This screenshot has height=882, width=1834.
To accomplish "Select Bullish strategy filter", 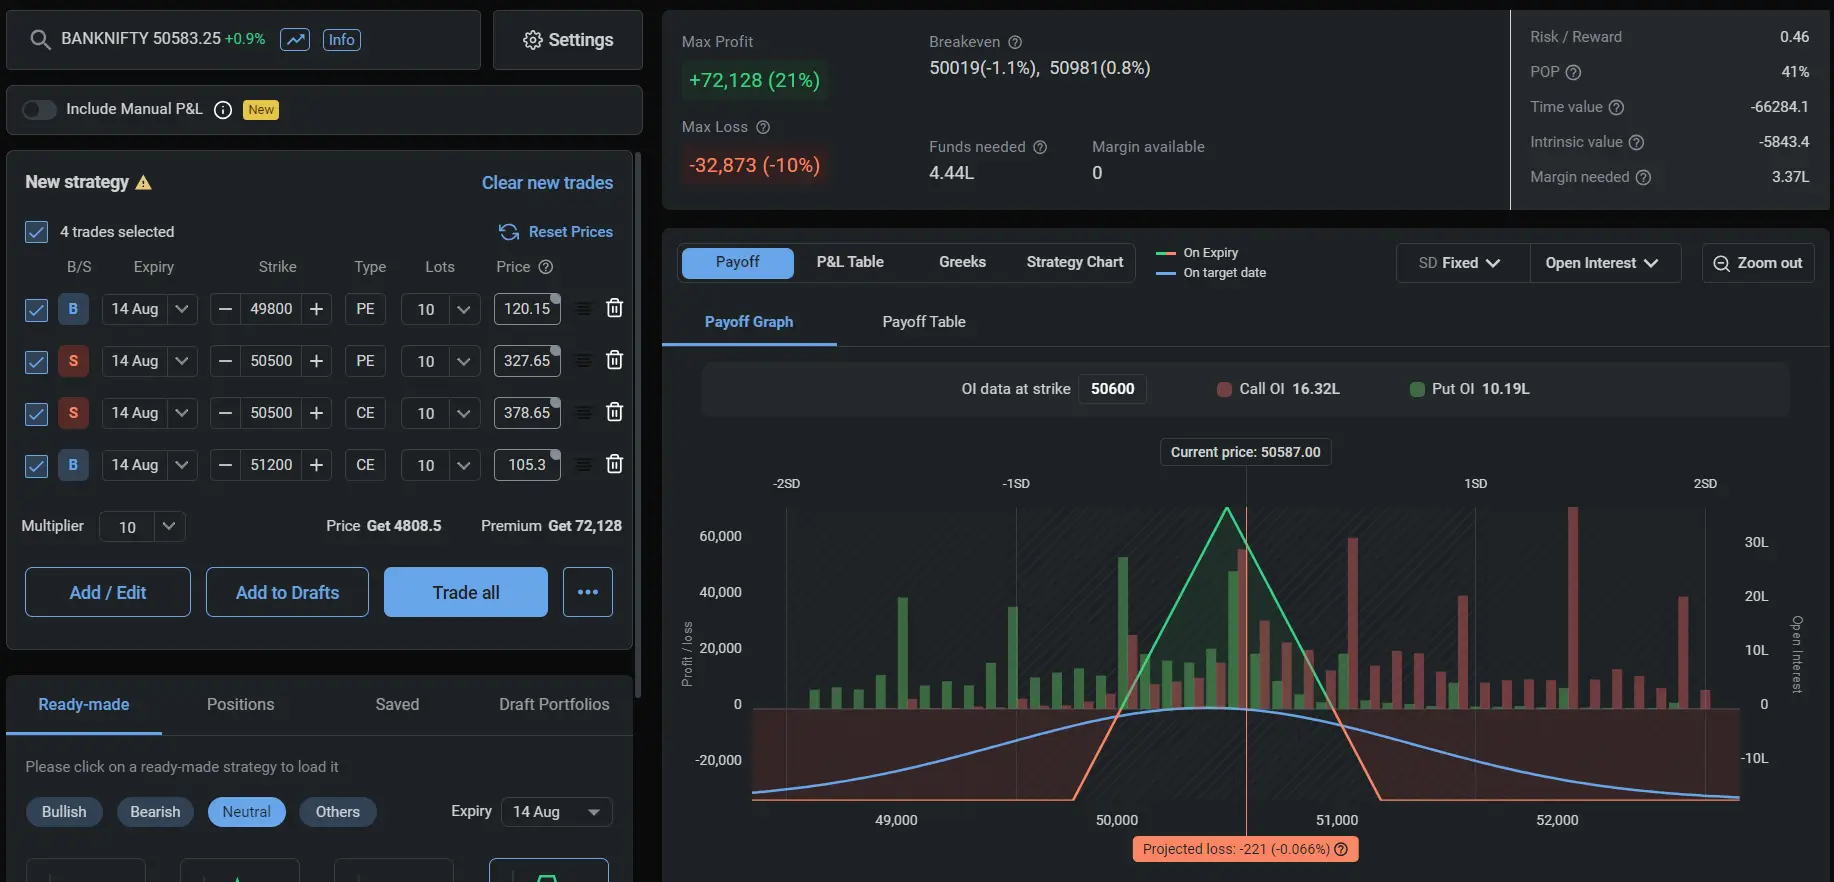I will (x=64, y=812).
